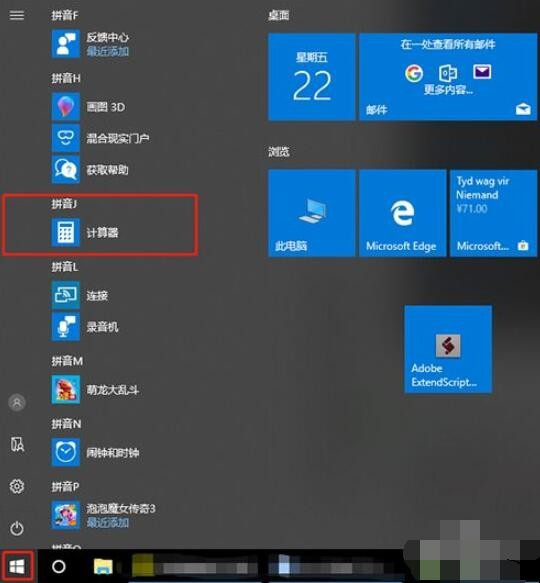This screenshot has width=540, height=583.
Task: Click the 拼音P group header
Action: (65, 486)
